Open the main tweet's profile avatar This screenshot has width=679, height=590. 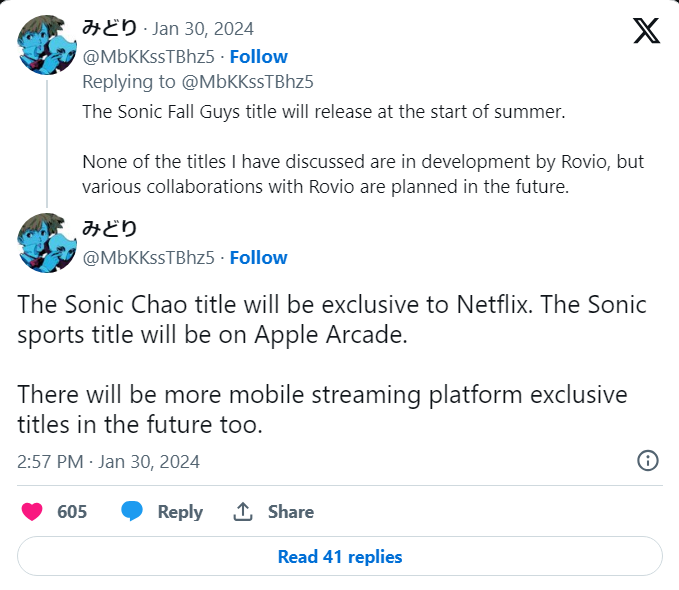pyautogui.click(x=47, y=243)
